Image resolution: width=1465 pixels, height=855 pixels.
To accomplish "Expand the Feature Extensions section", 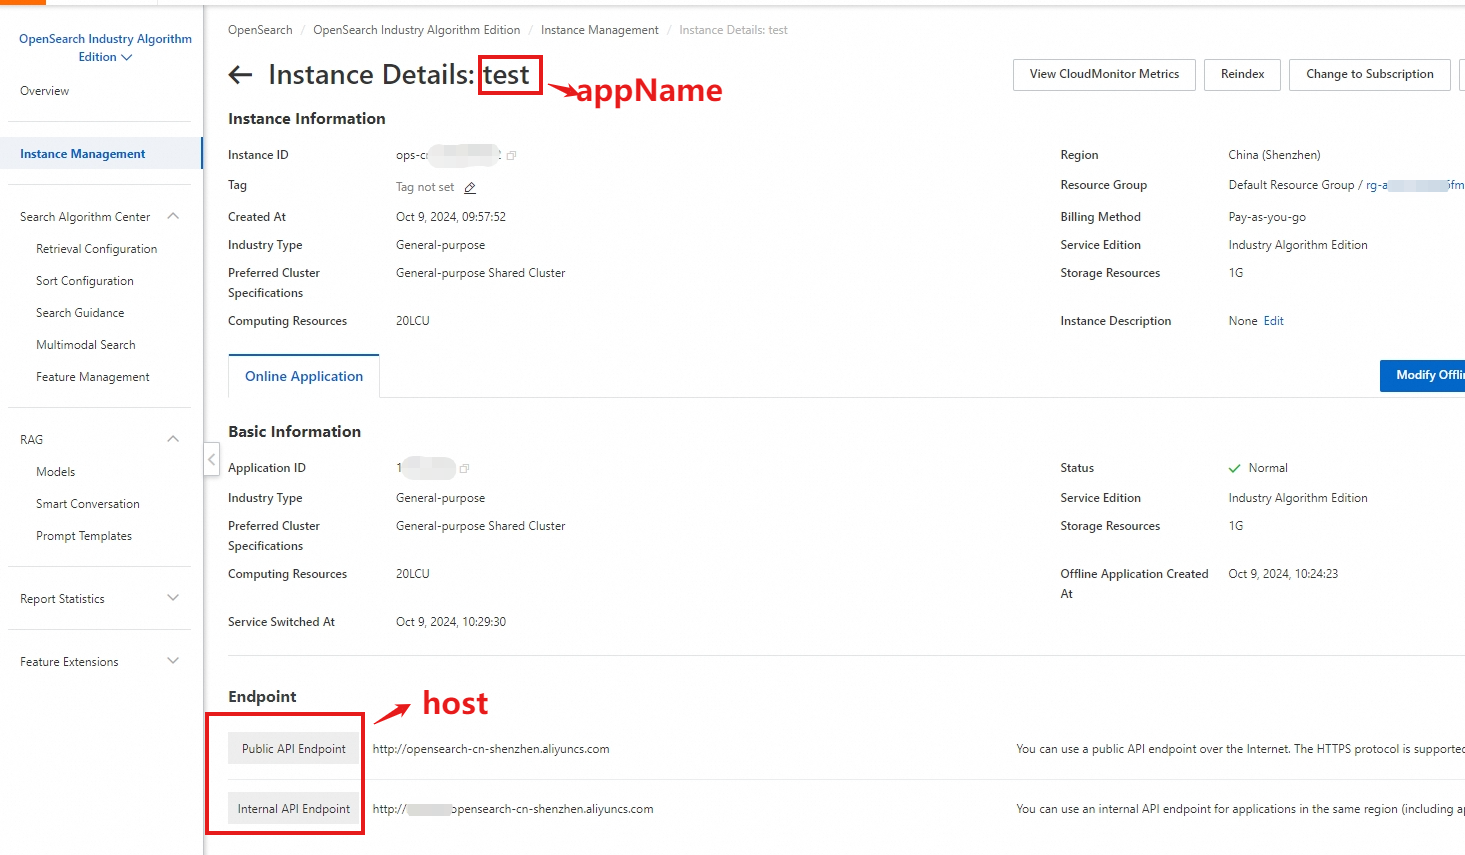I will tap(173, 661).
